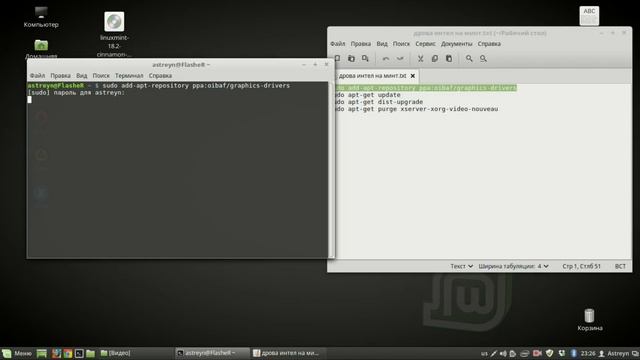Open the Сервис menu in the text editor
The width and height of the screenshot is (640, 360).
click(x=425, y=44)
